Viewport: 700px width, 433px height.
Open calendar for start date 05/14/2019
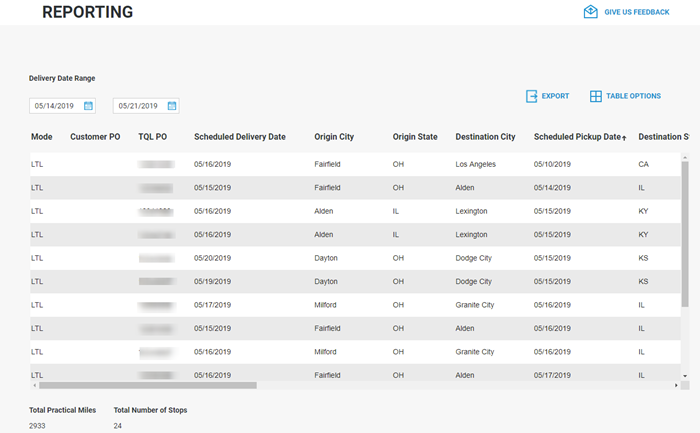click(88, 106)
